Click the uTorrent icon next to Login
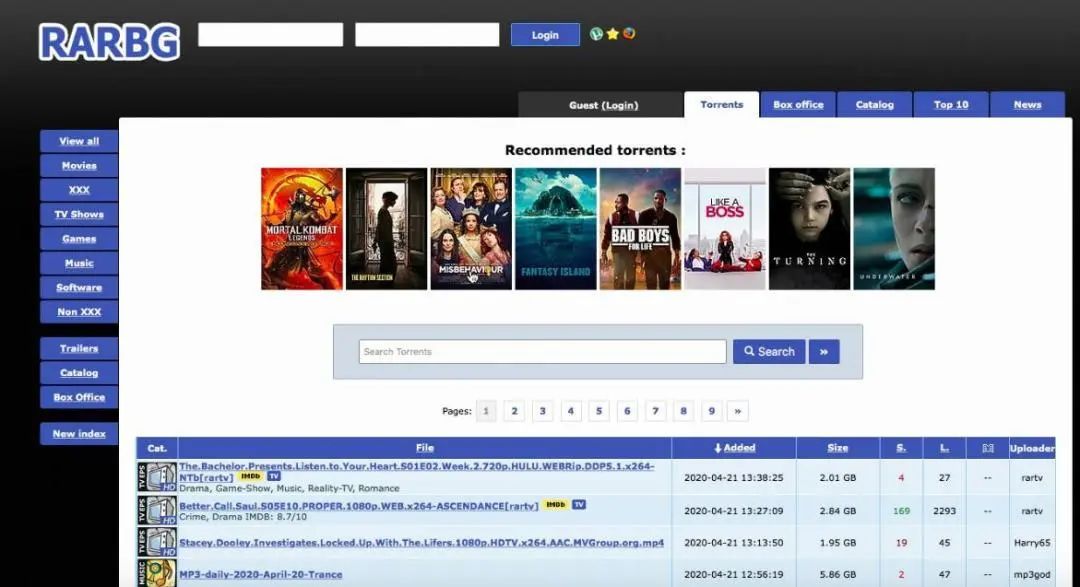 coord(596,34)
